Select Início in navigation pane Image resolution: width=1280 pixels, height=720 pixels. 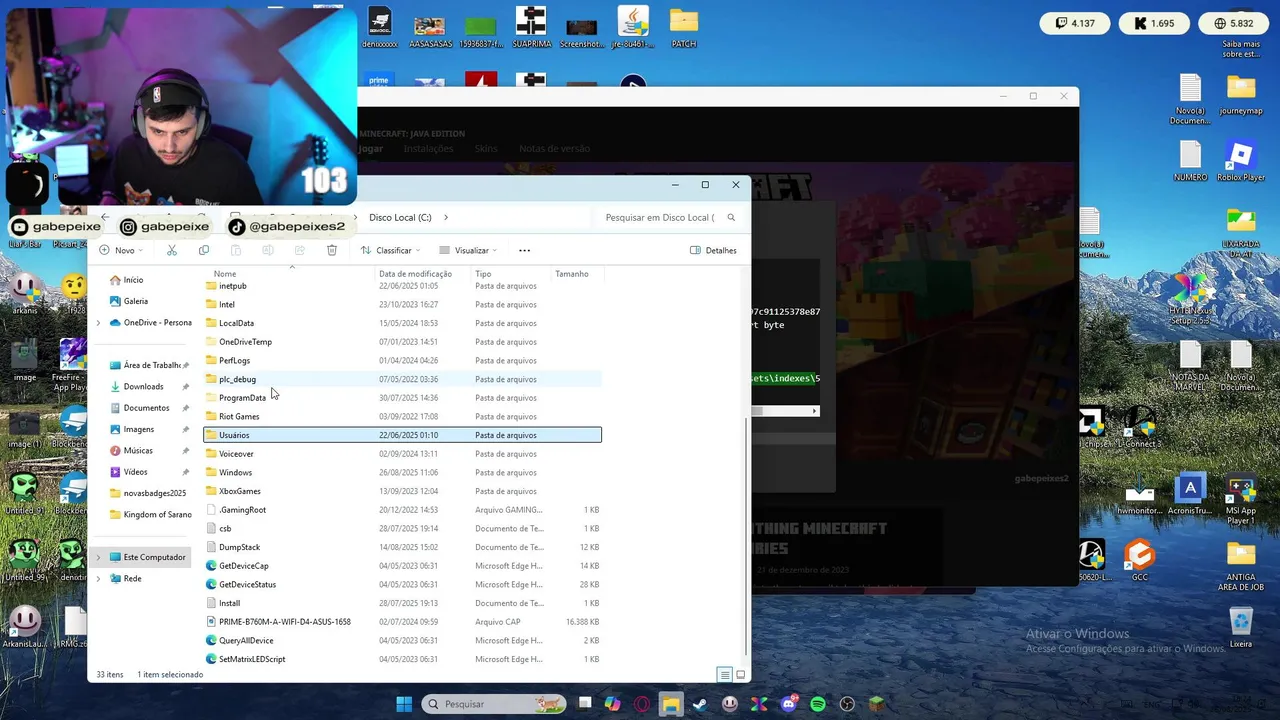coord(133,280)
